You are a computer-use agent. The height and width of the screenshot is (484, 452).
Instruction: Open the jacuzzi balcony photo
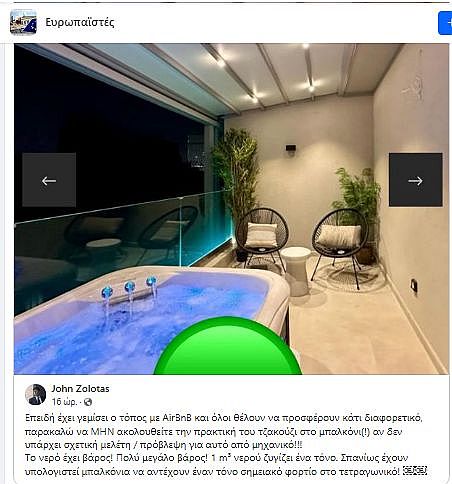231,209
